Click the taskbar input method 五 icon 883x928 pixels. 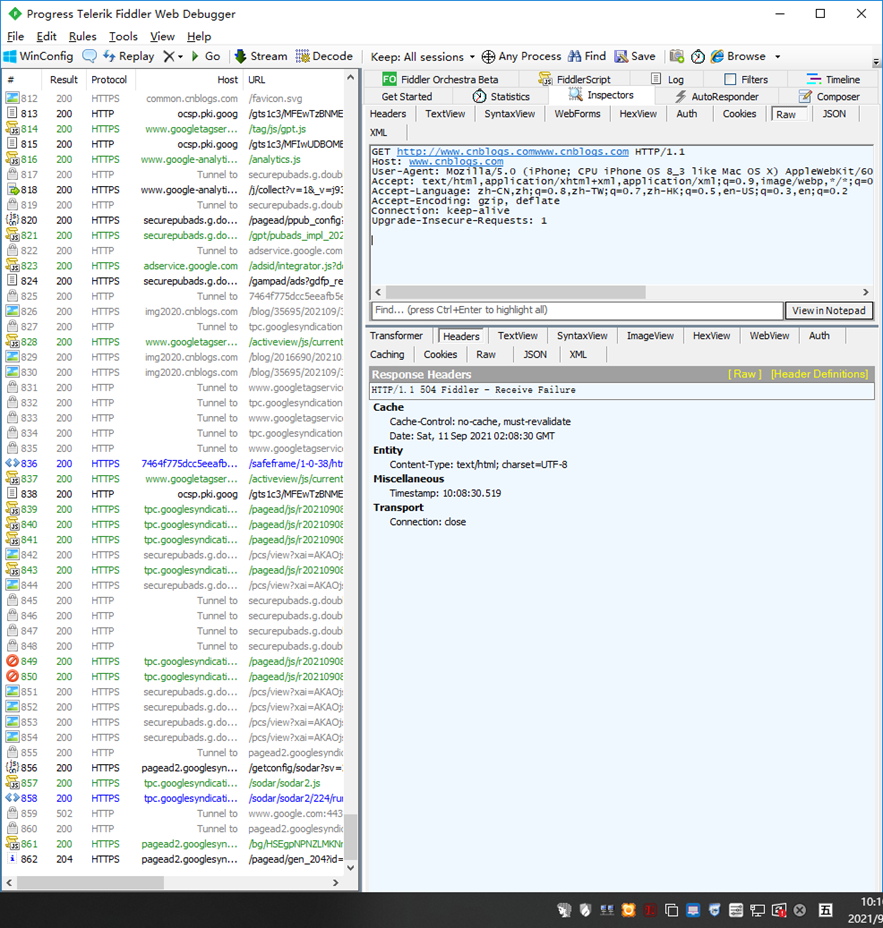(826, 910)
